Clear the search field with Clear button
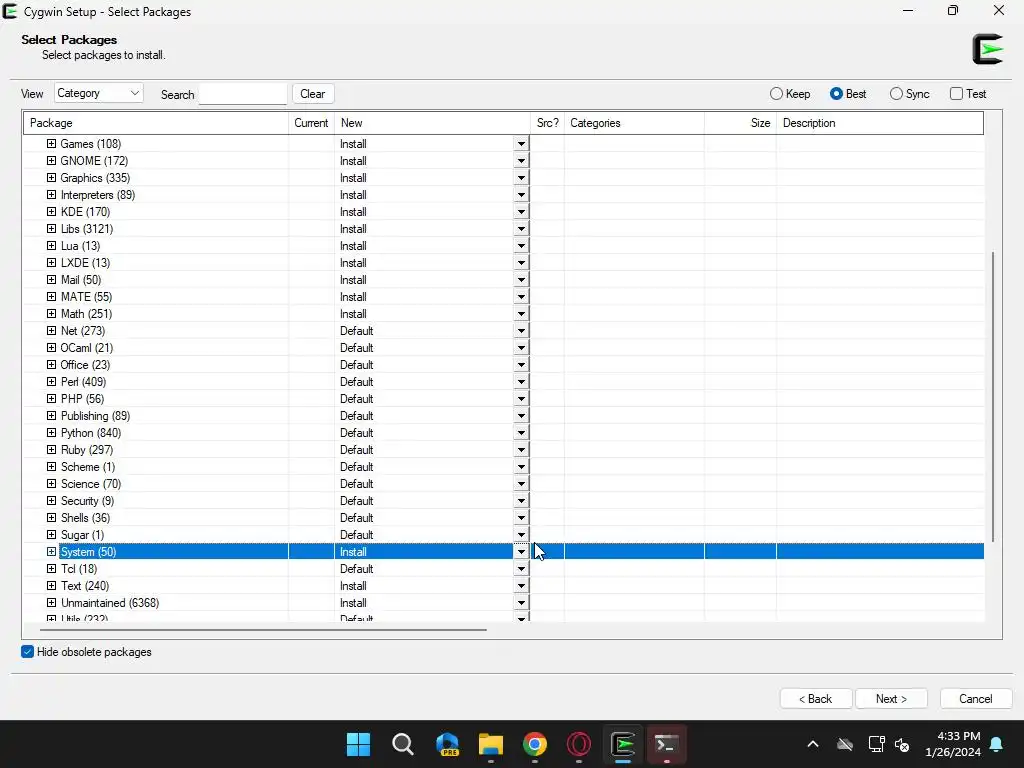Viewport: 1024px width, 768px height. (313, 93)
